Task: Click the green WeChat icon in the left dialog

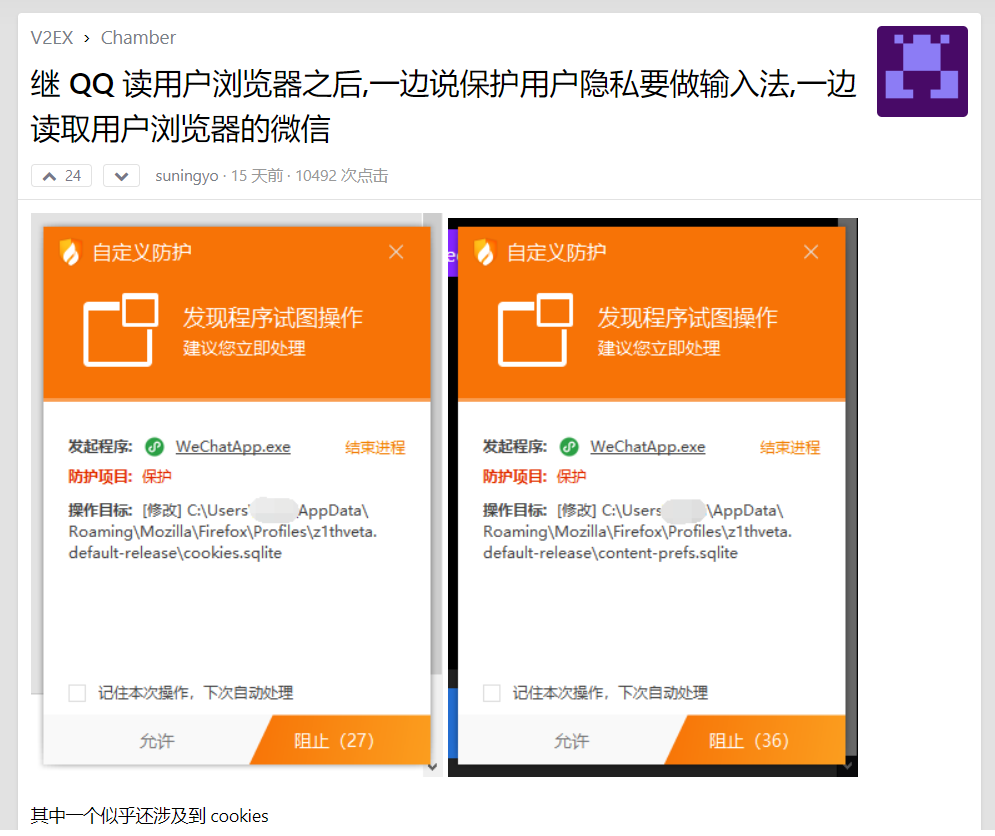Action: pos(154,447)
